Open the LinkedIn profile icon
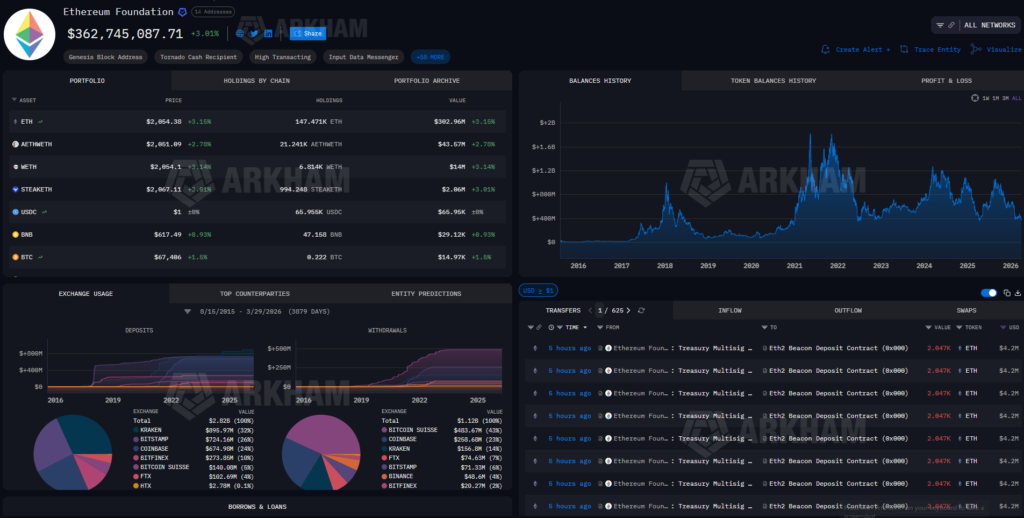The width and height of the screenshot is (1024, 518). (268, 33)
